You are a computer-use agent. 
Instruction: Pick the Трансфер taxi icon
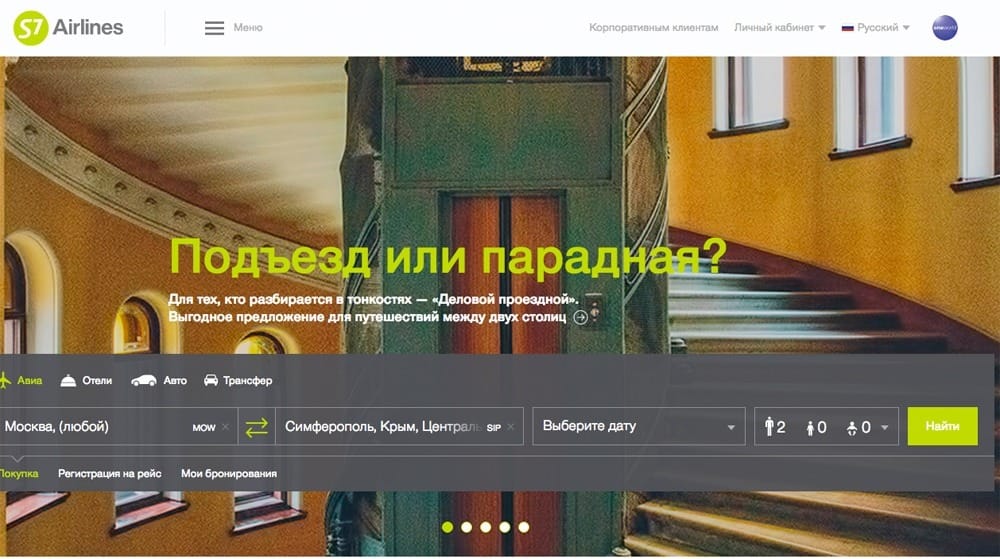point(211,381)
